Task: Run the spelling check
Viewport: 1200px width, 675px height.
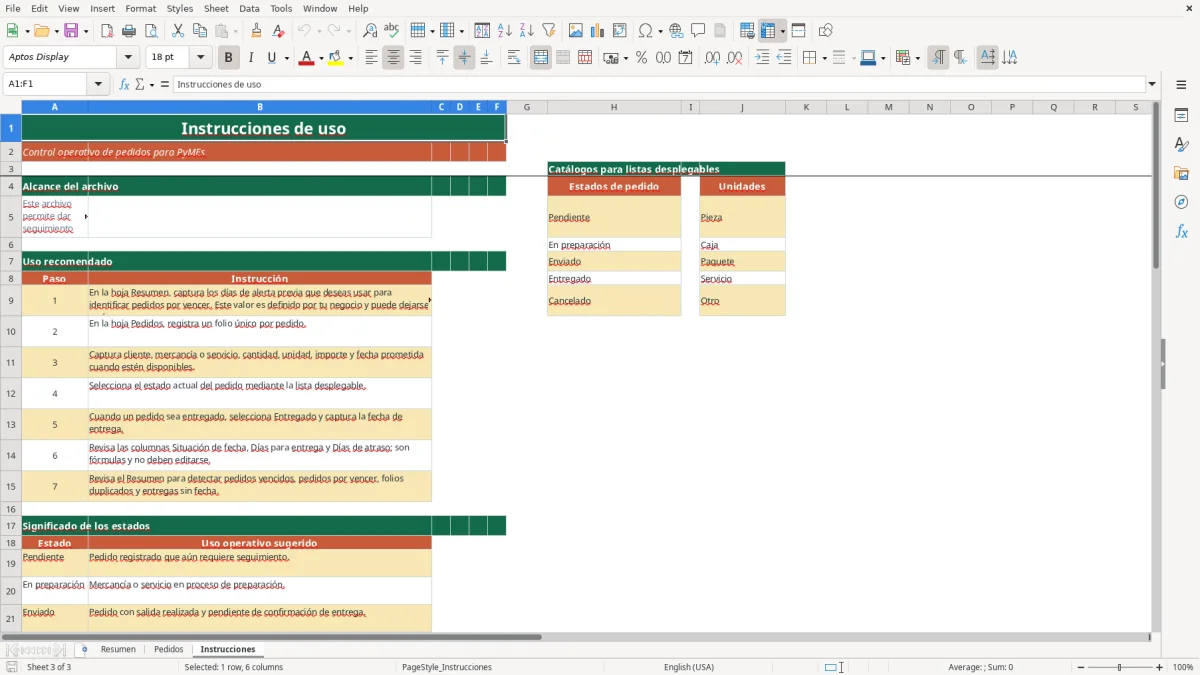Action: [x=392, y=31]
